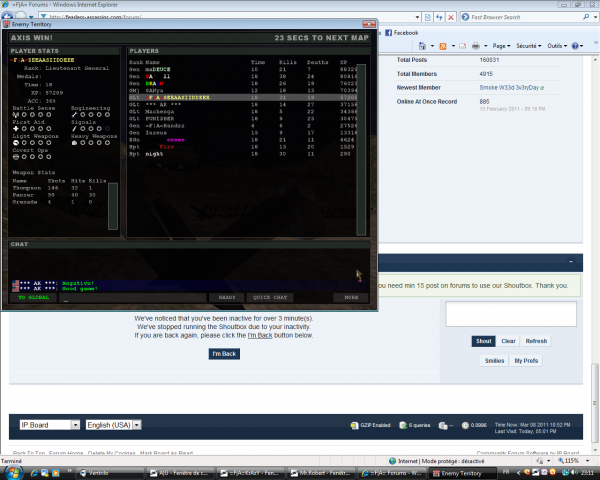Expand the search provider dropdown arrow
The width and height of the screenshot is (600, 480).
pyautogui.click(x=595, y=17)
